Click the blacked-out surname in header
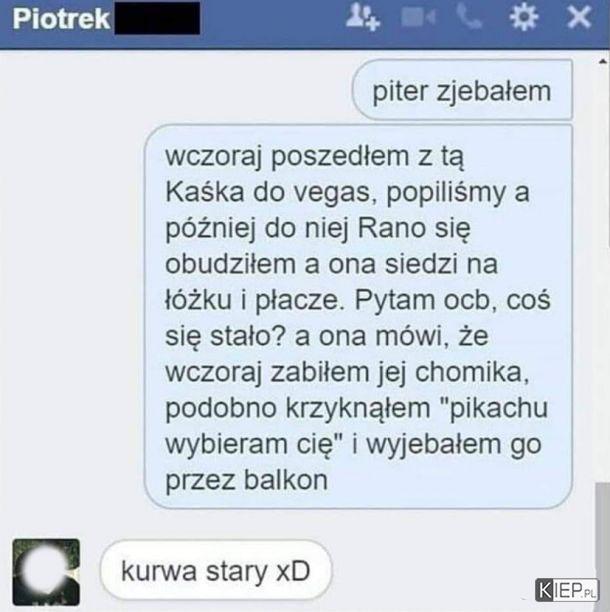The height and width of the screenshot is (612, 610). (x=158, y=18)
